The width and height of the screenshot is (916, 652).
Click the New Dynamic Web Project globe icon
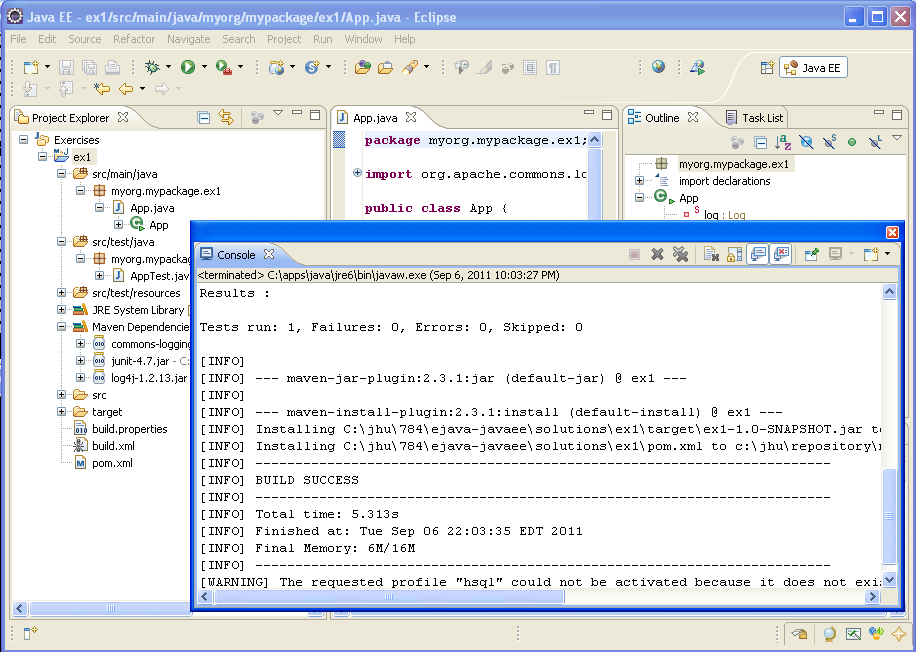[x=276, y=67]
